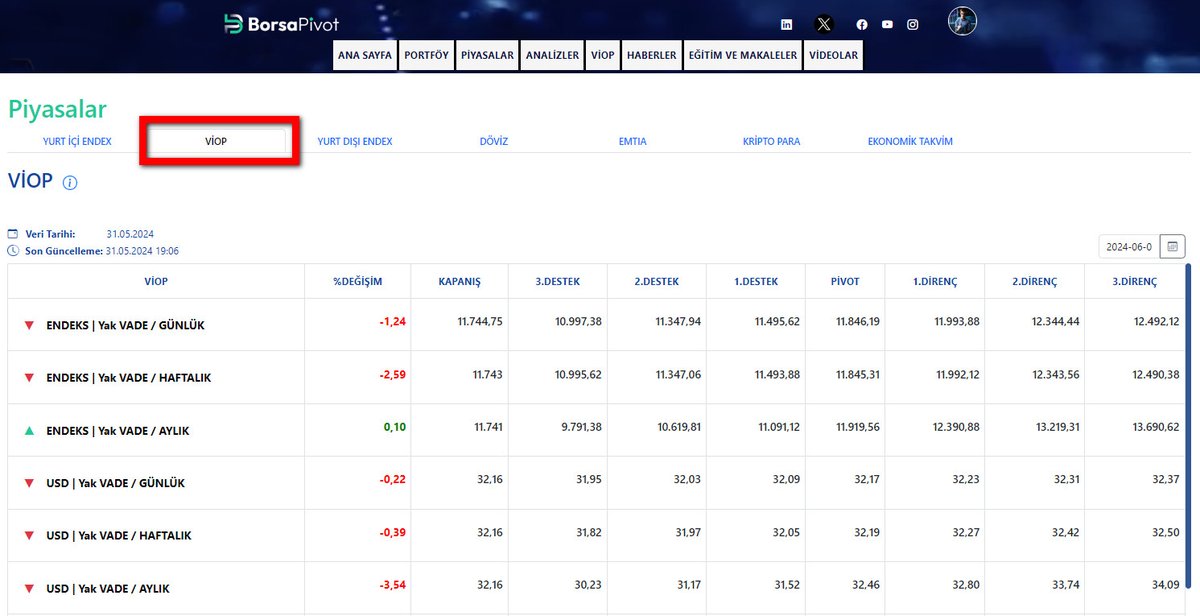Click the clock icon next to Son Güncelleme

point(13,251)
